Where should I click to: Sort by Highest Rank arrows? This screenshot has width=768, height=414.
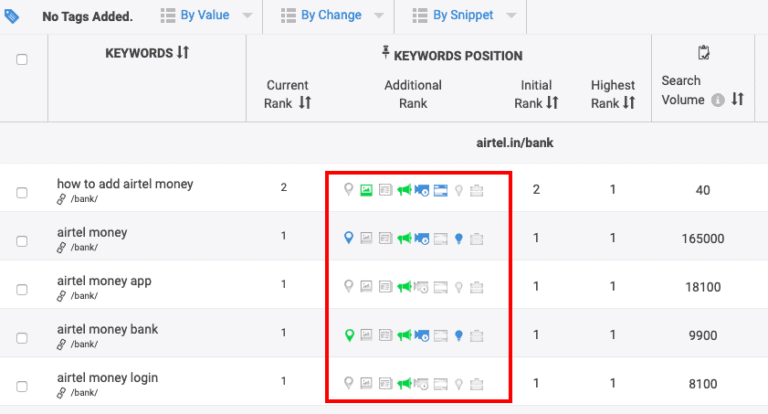(x=629, y=102)
